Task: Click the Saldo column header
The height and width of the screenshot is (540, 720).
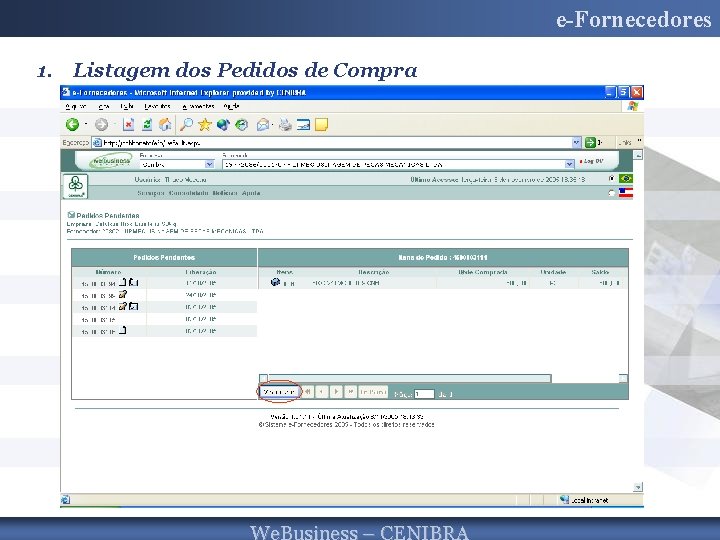Action: pos(600,272)
